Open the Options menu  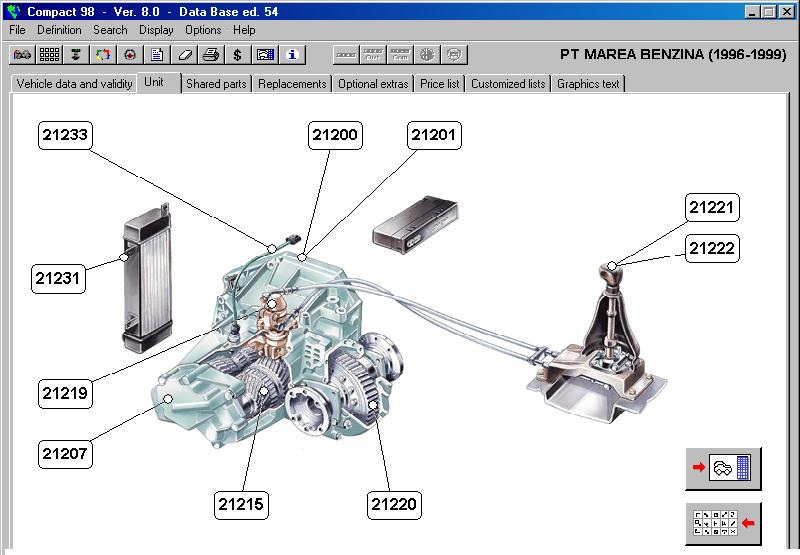pos(203,30)
